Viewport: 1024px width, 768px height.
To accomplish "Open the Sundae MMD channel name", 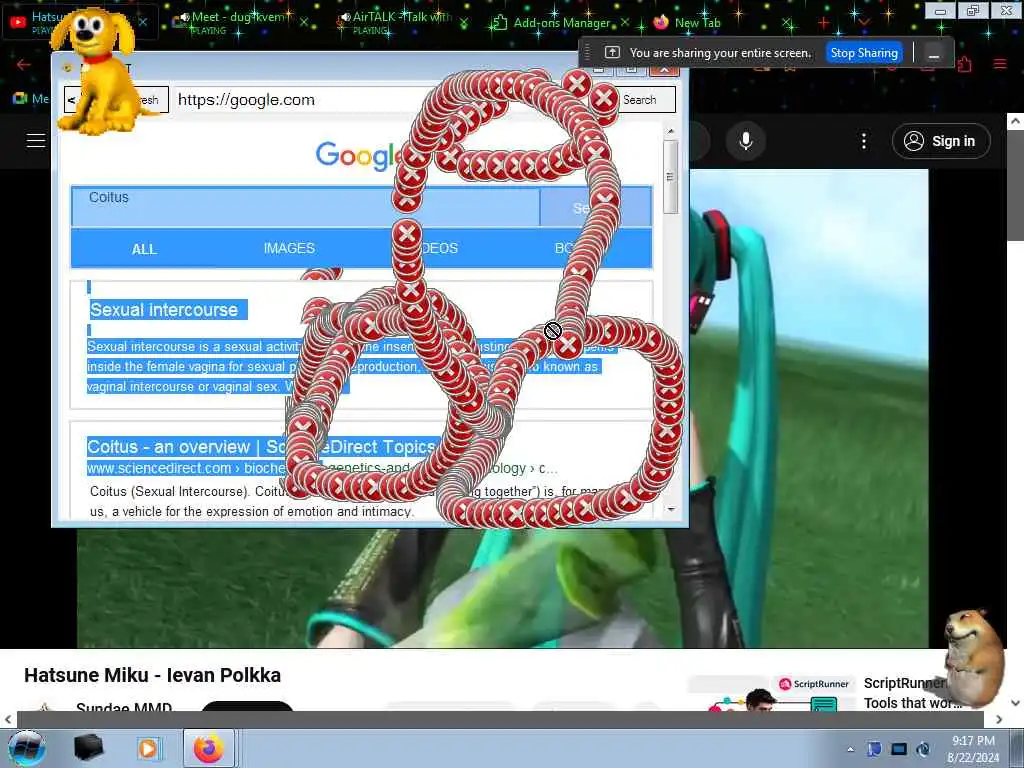I will [x=124, y=708].
